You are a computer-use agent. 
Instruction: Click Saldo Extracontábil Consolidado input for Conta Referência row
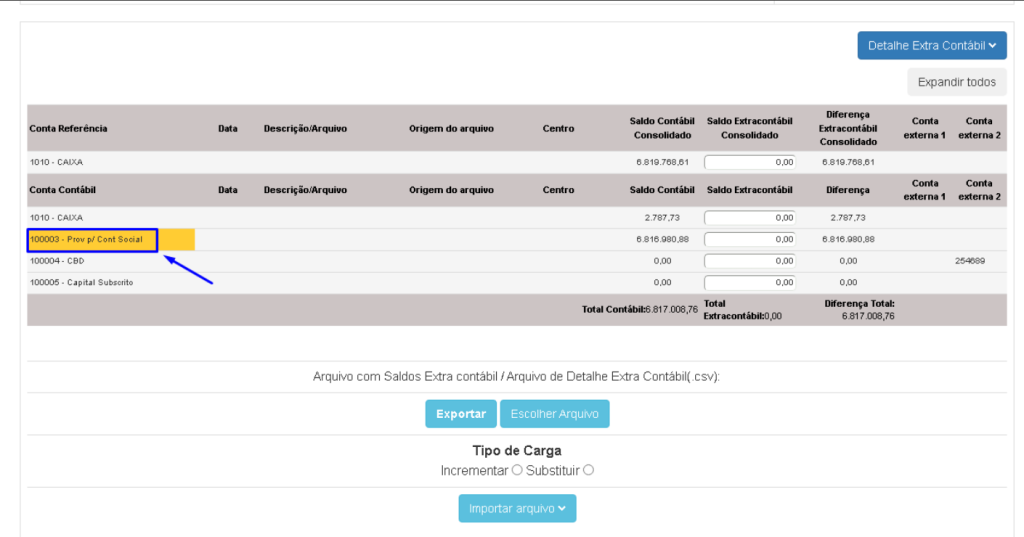749,162
